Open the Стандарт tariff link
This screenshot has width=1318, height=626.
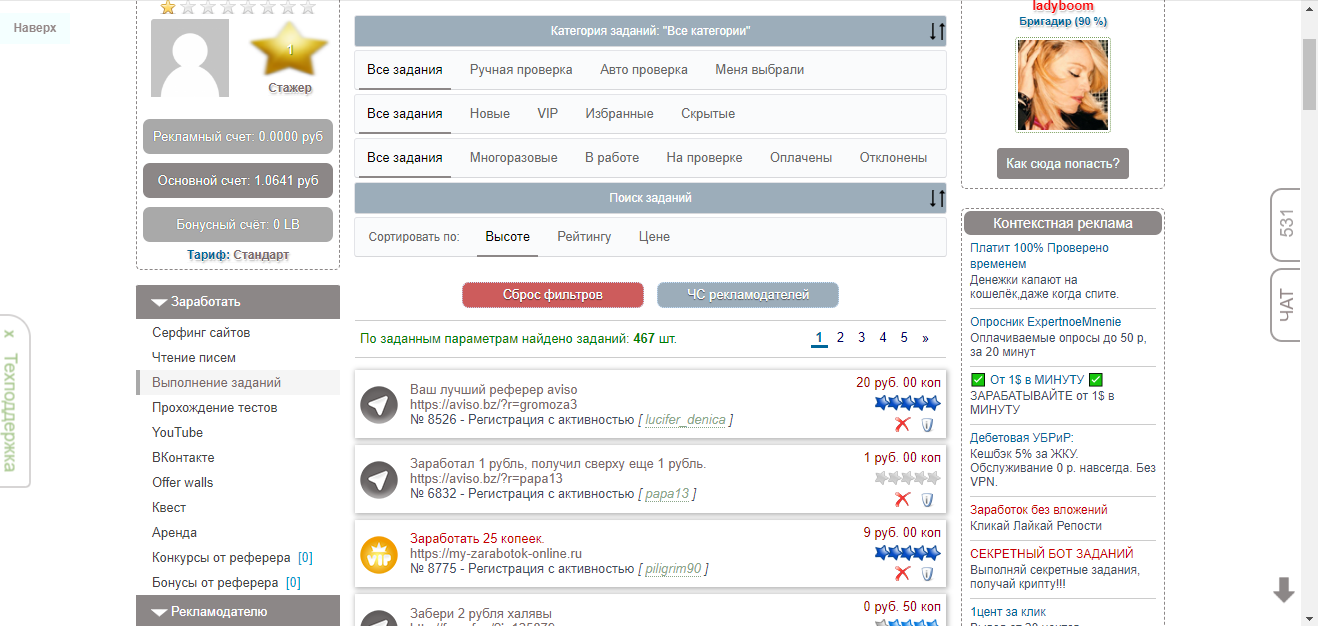[x=261, y=255]
